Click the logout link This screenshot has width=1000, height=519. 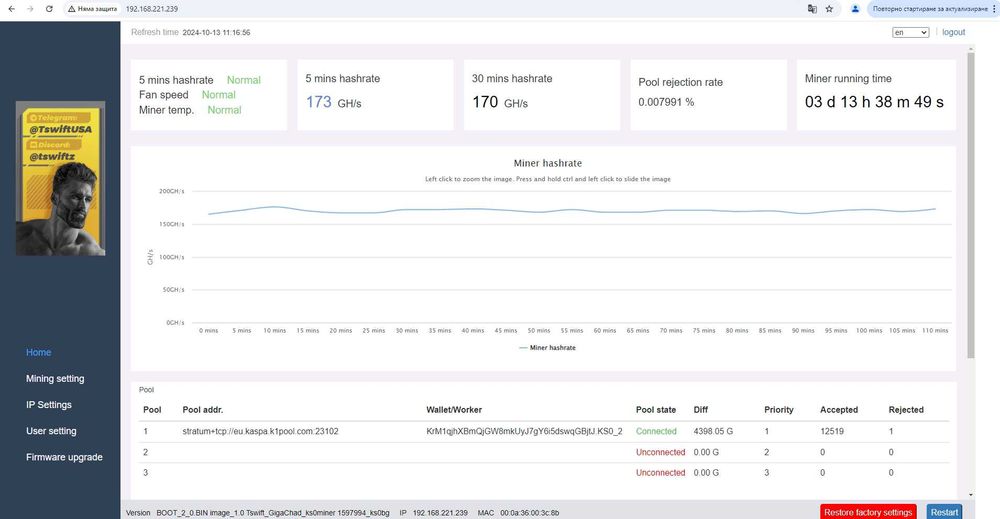[x=953, y=33]
